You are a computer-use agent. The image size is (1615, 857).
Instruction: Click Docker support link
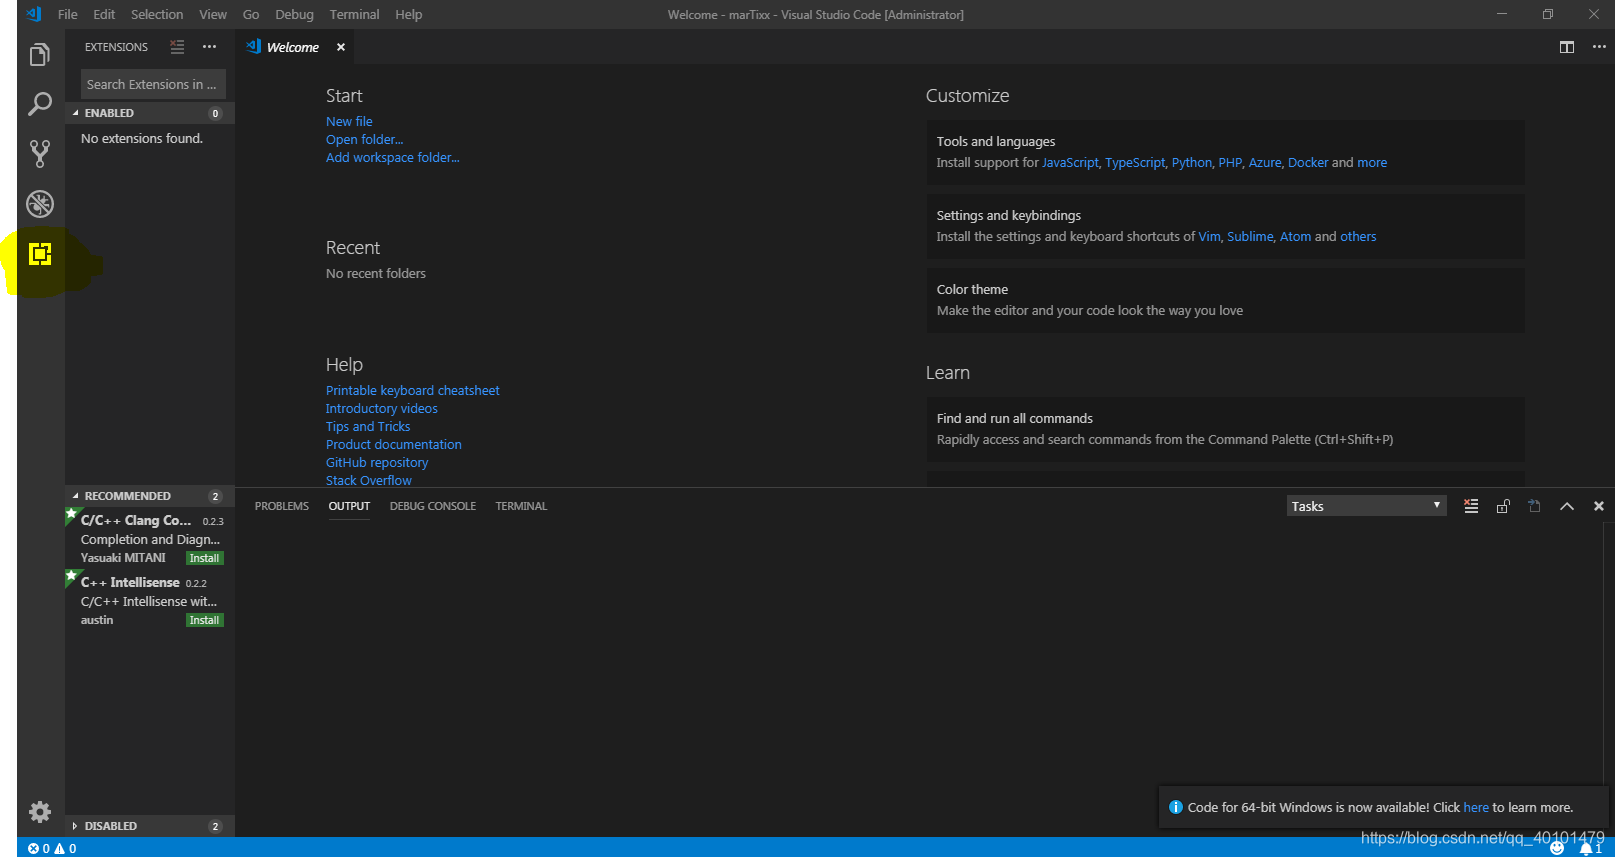point(1308,162)
